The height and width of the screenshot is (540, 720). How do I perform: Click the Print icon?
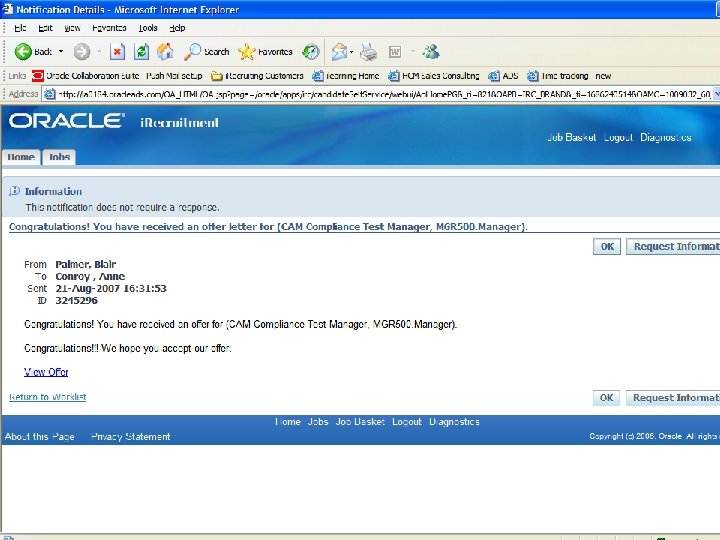tap(368, 51)
